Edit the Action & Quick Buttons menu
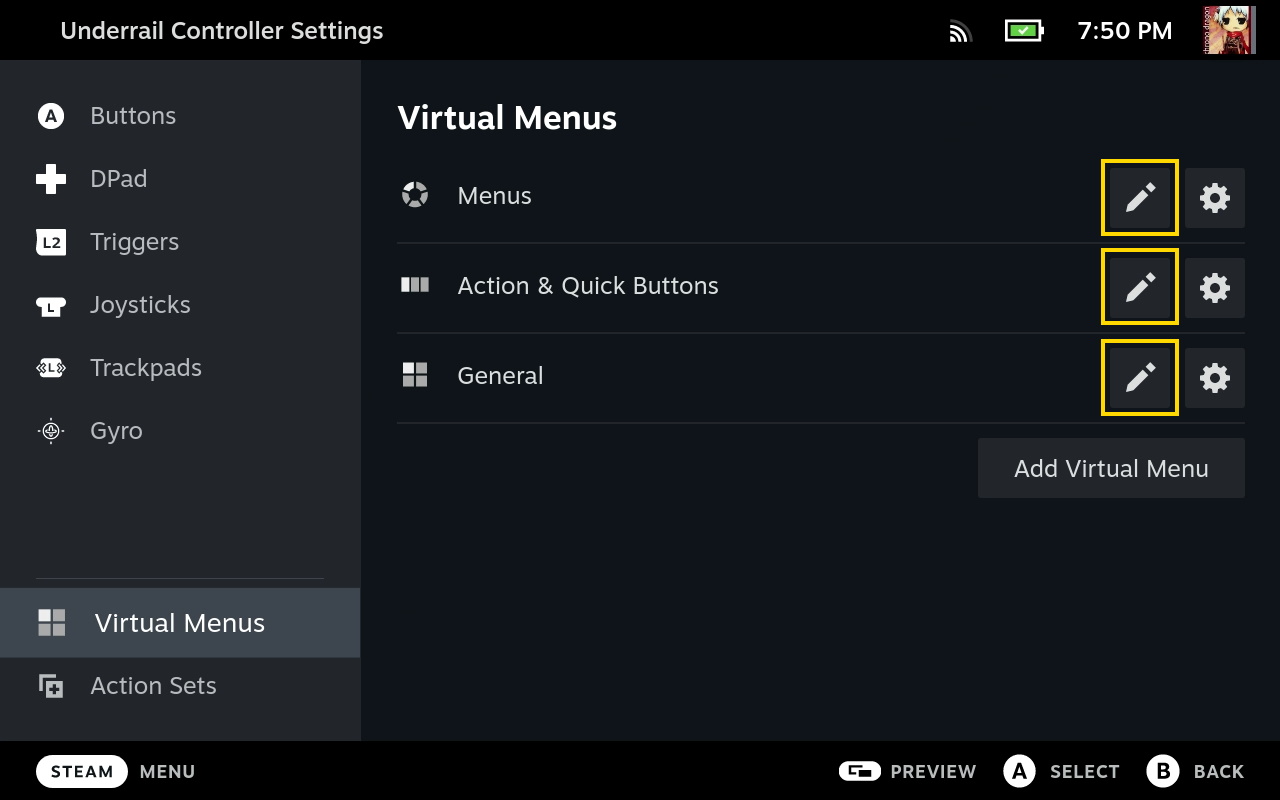This screenshot has height=800, width=1280. pyautogui.click(x=1139, y=288)
